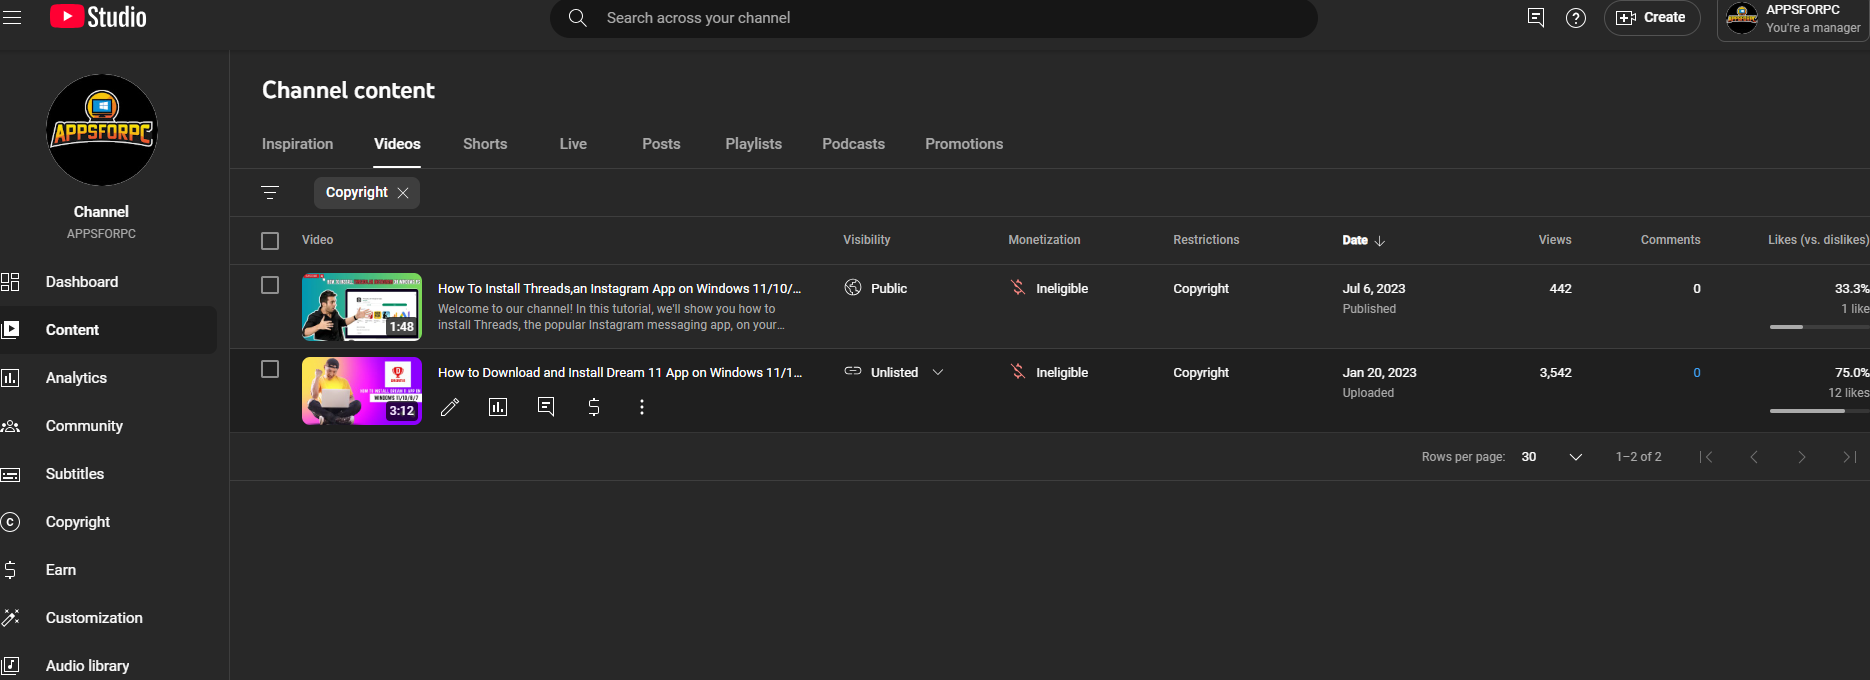Open Community in the sidebar
1870x680 pixels.
pos(108,426)
